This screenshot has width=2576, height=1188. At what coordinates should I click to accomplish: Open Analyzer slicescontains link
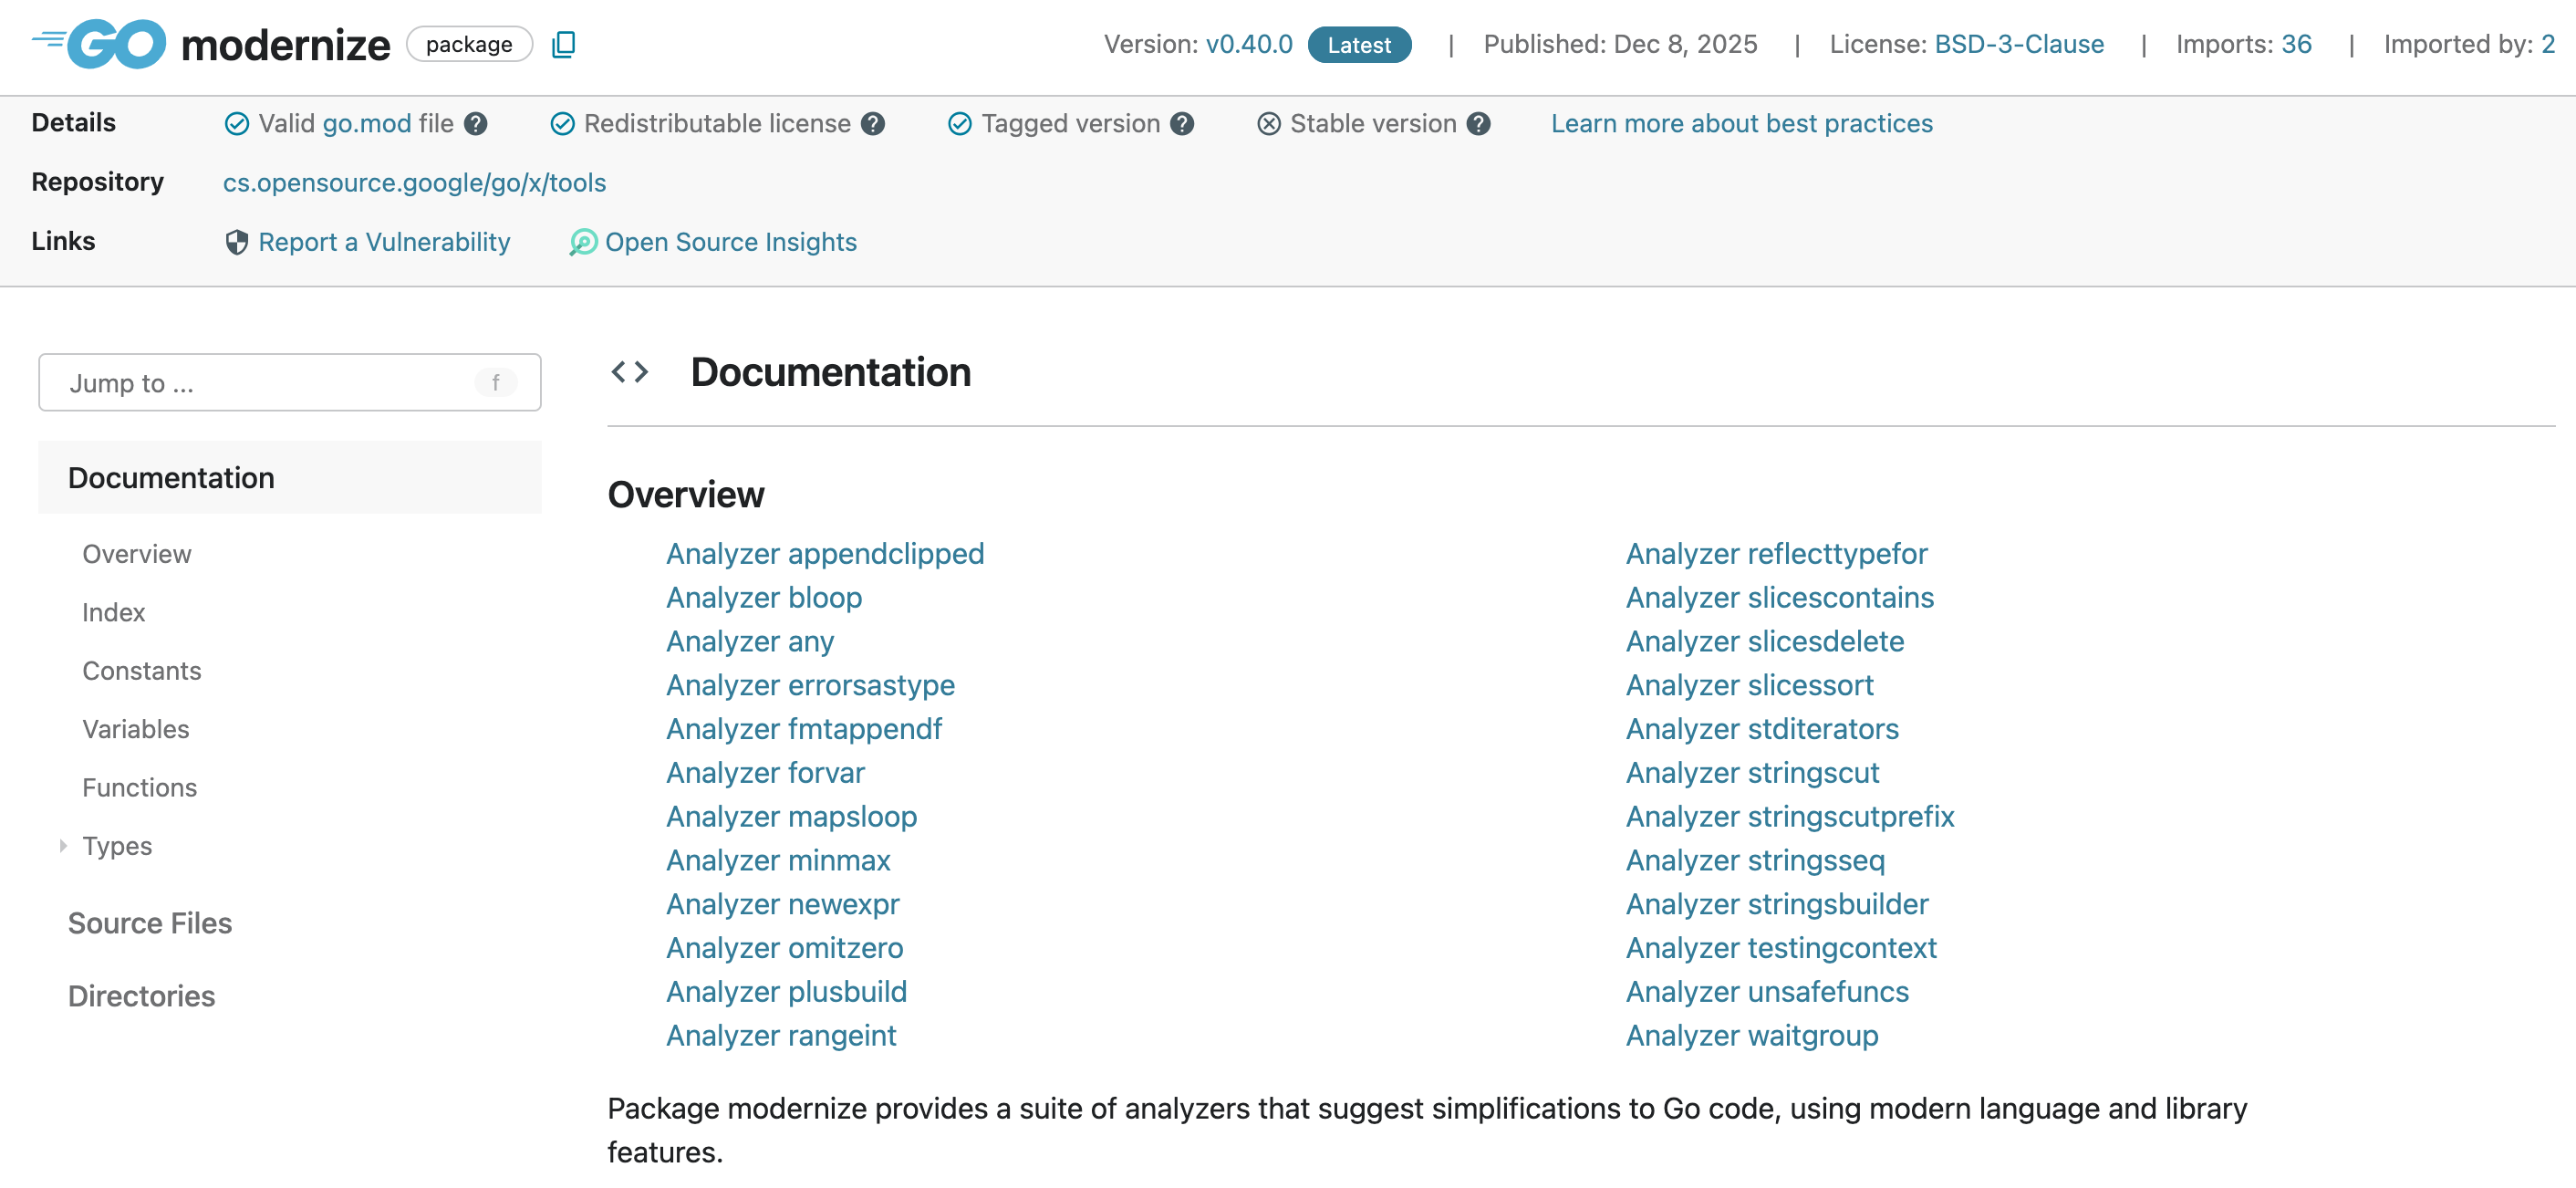point(1779,597)
